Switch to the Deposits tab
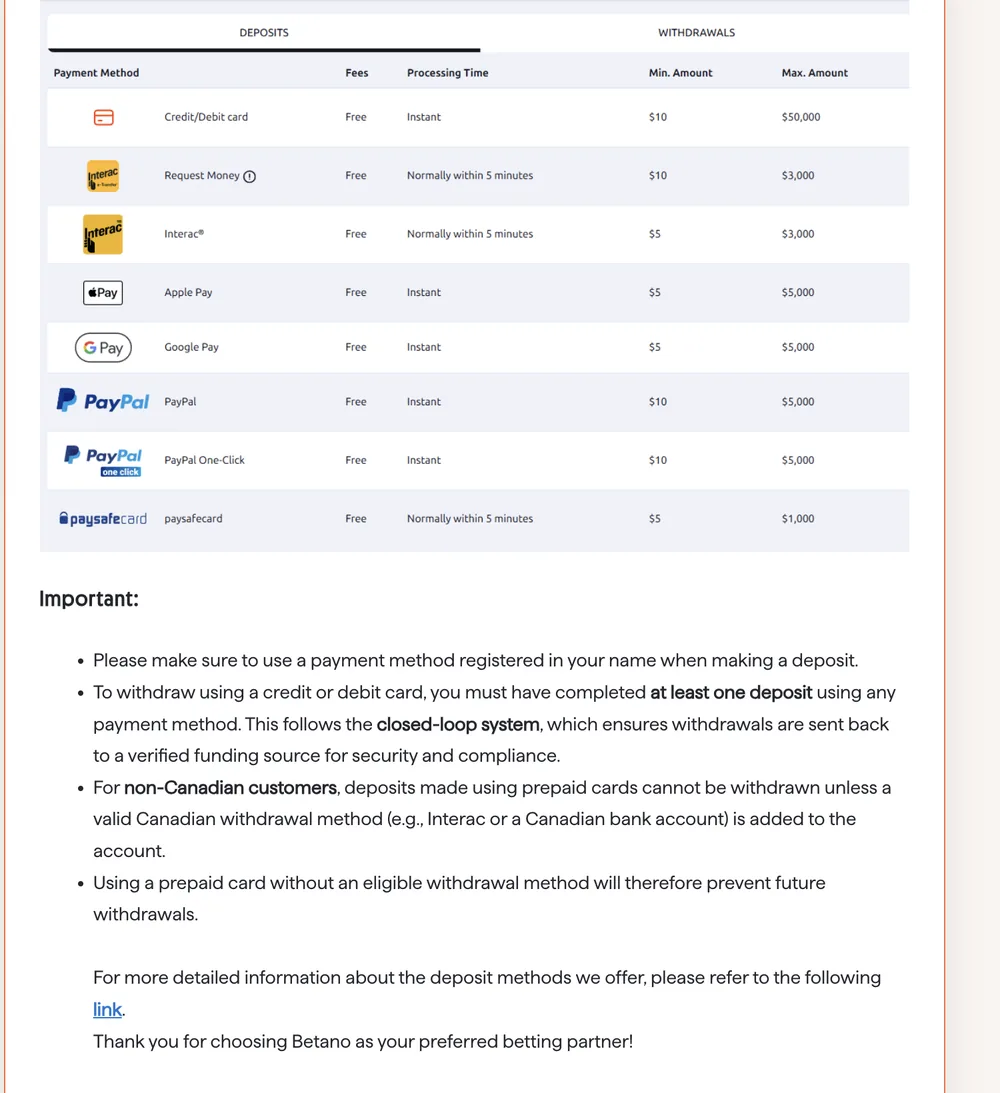This screenshot has width=1000, height=1093. pyautogui.click(x=263, y=33)
